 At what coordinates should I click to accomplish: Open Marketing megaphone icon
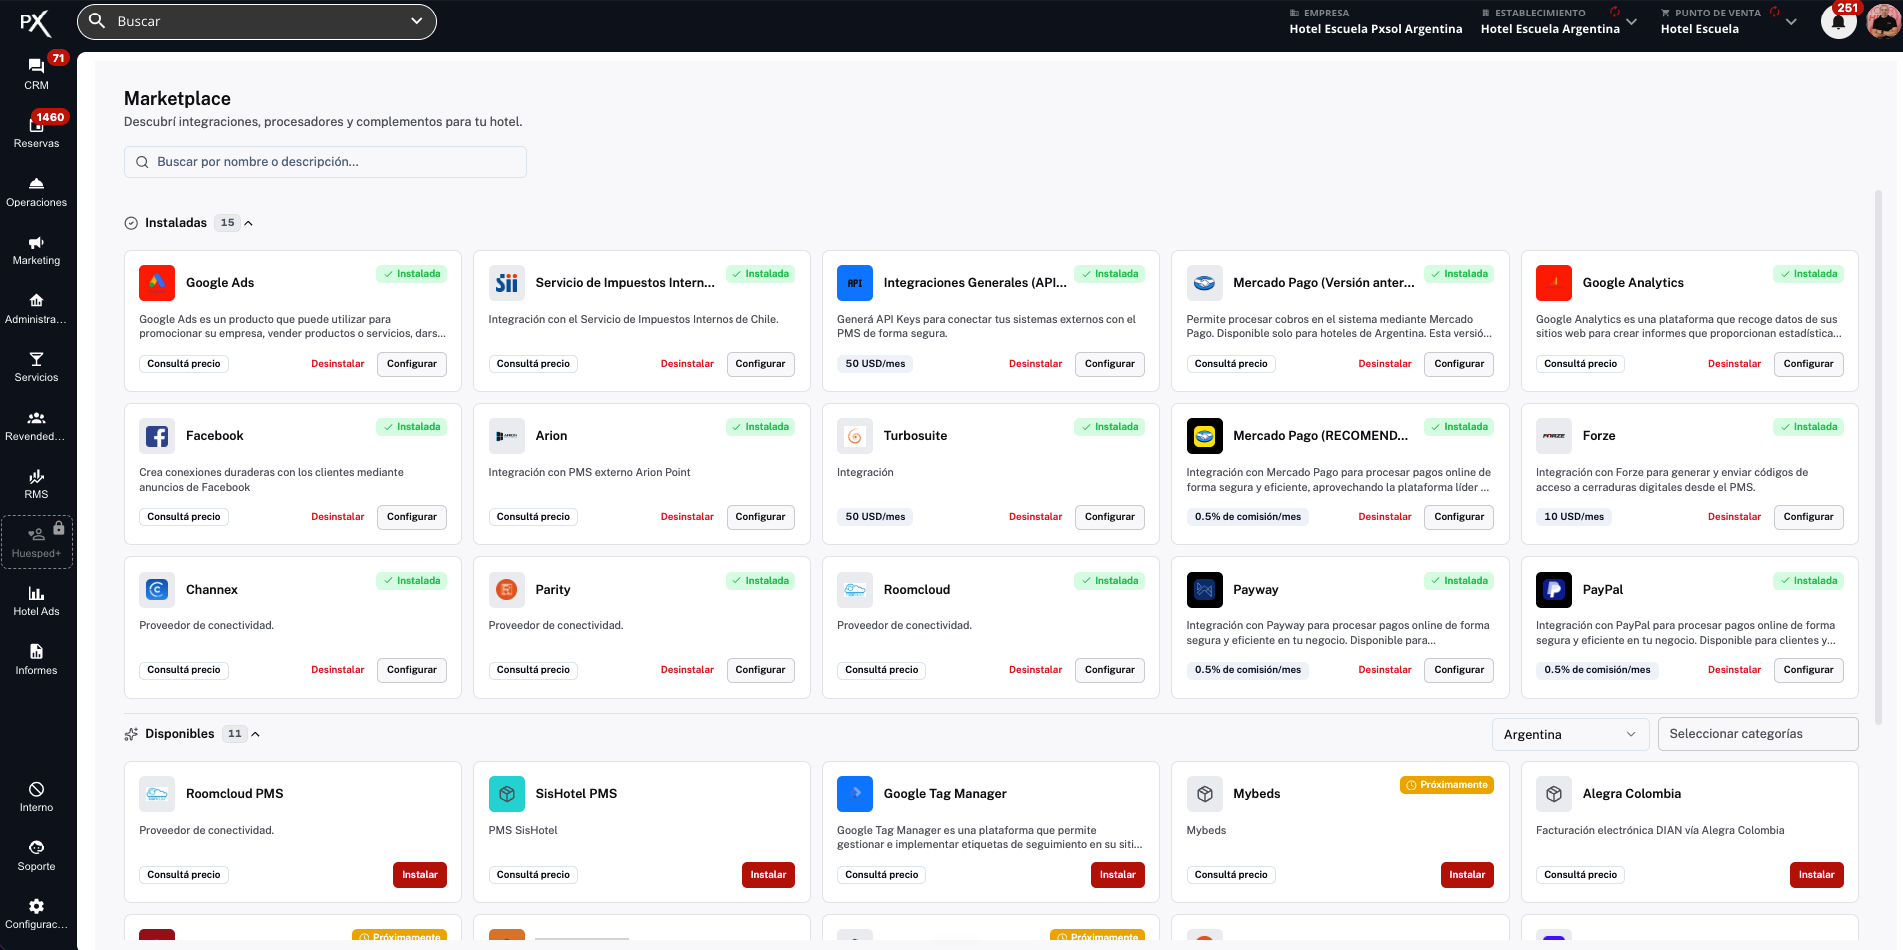(36, 243)
